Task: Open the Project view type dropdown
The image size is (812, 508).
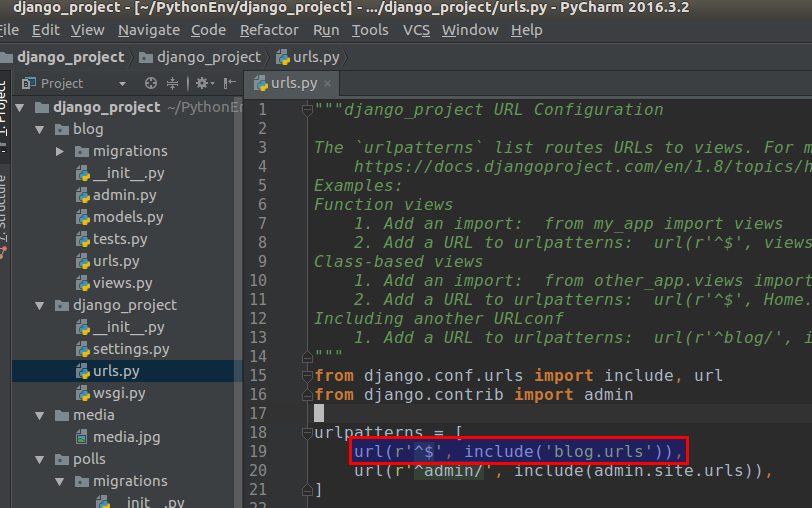Action: (122, 84)
